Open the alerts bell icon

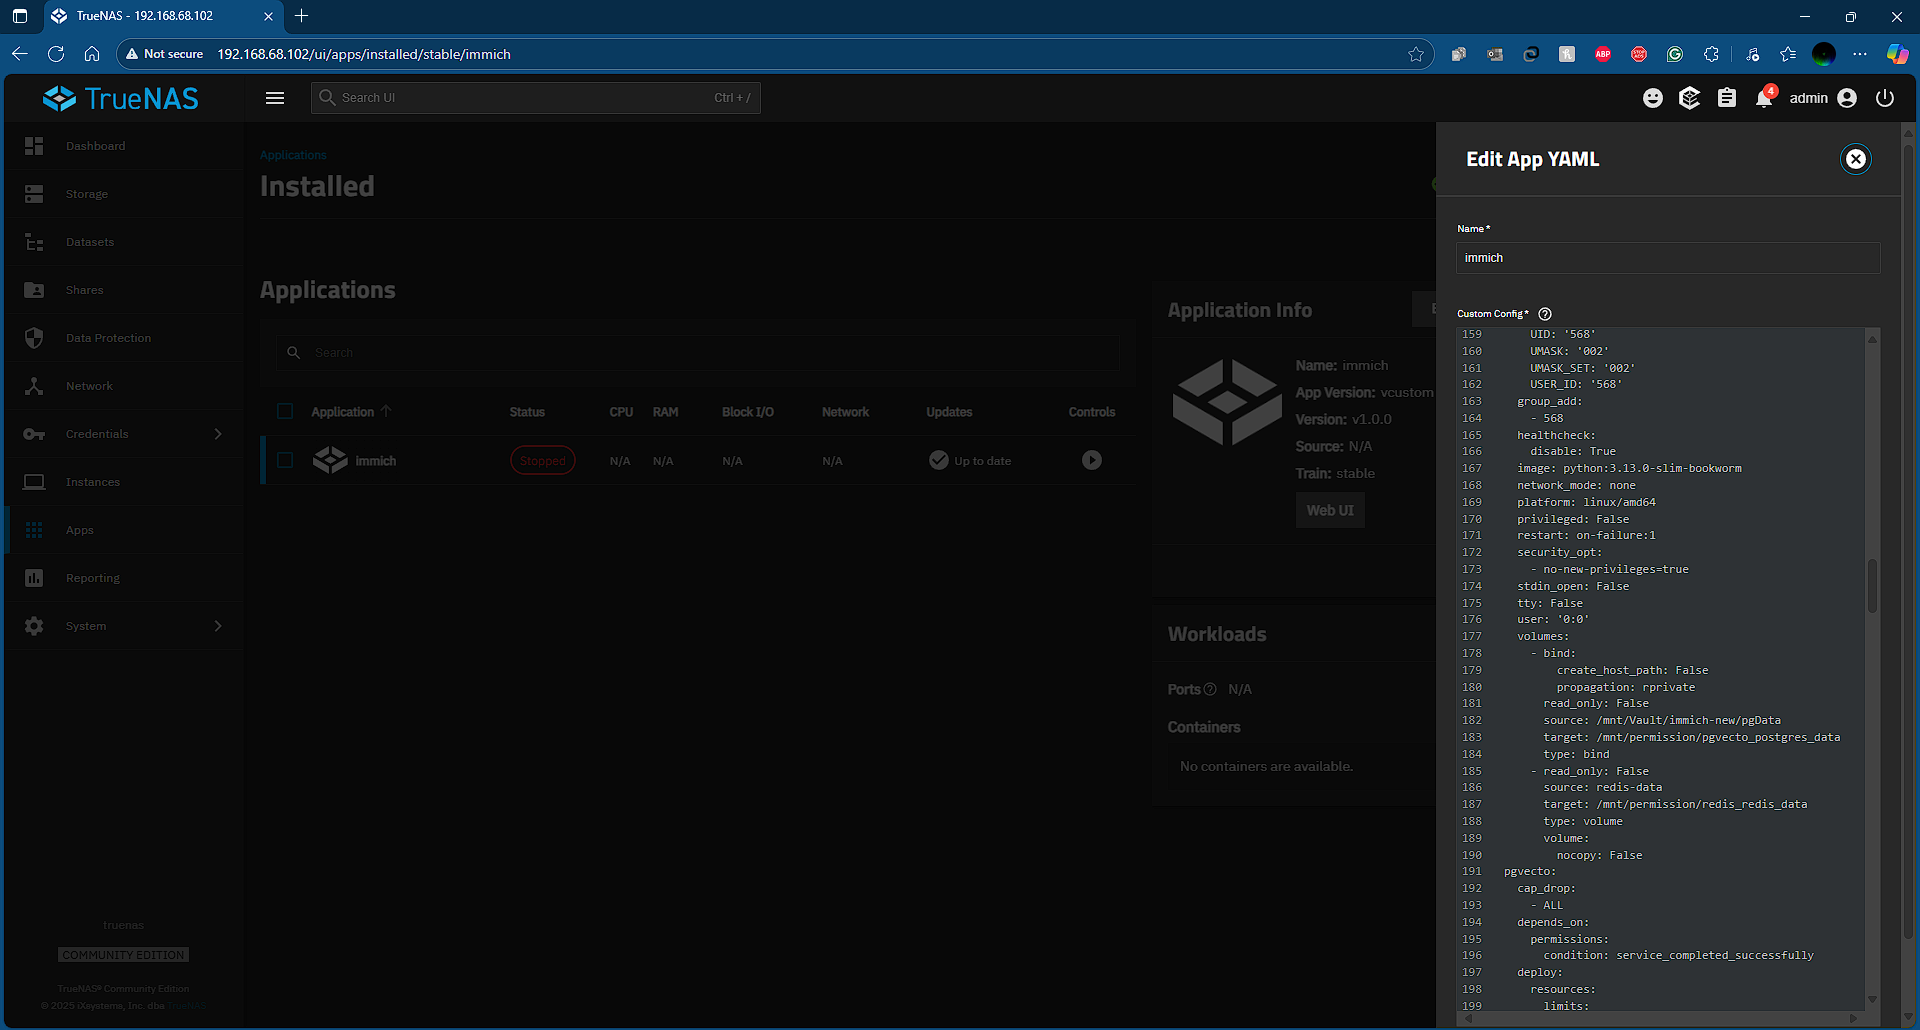1764,98
